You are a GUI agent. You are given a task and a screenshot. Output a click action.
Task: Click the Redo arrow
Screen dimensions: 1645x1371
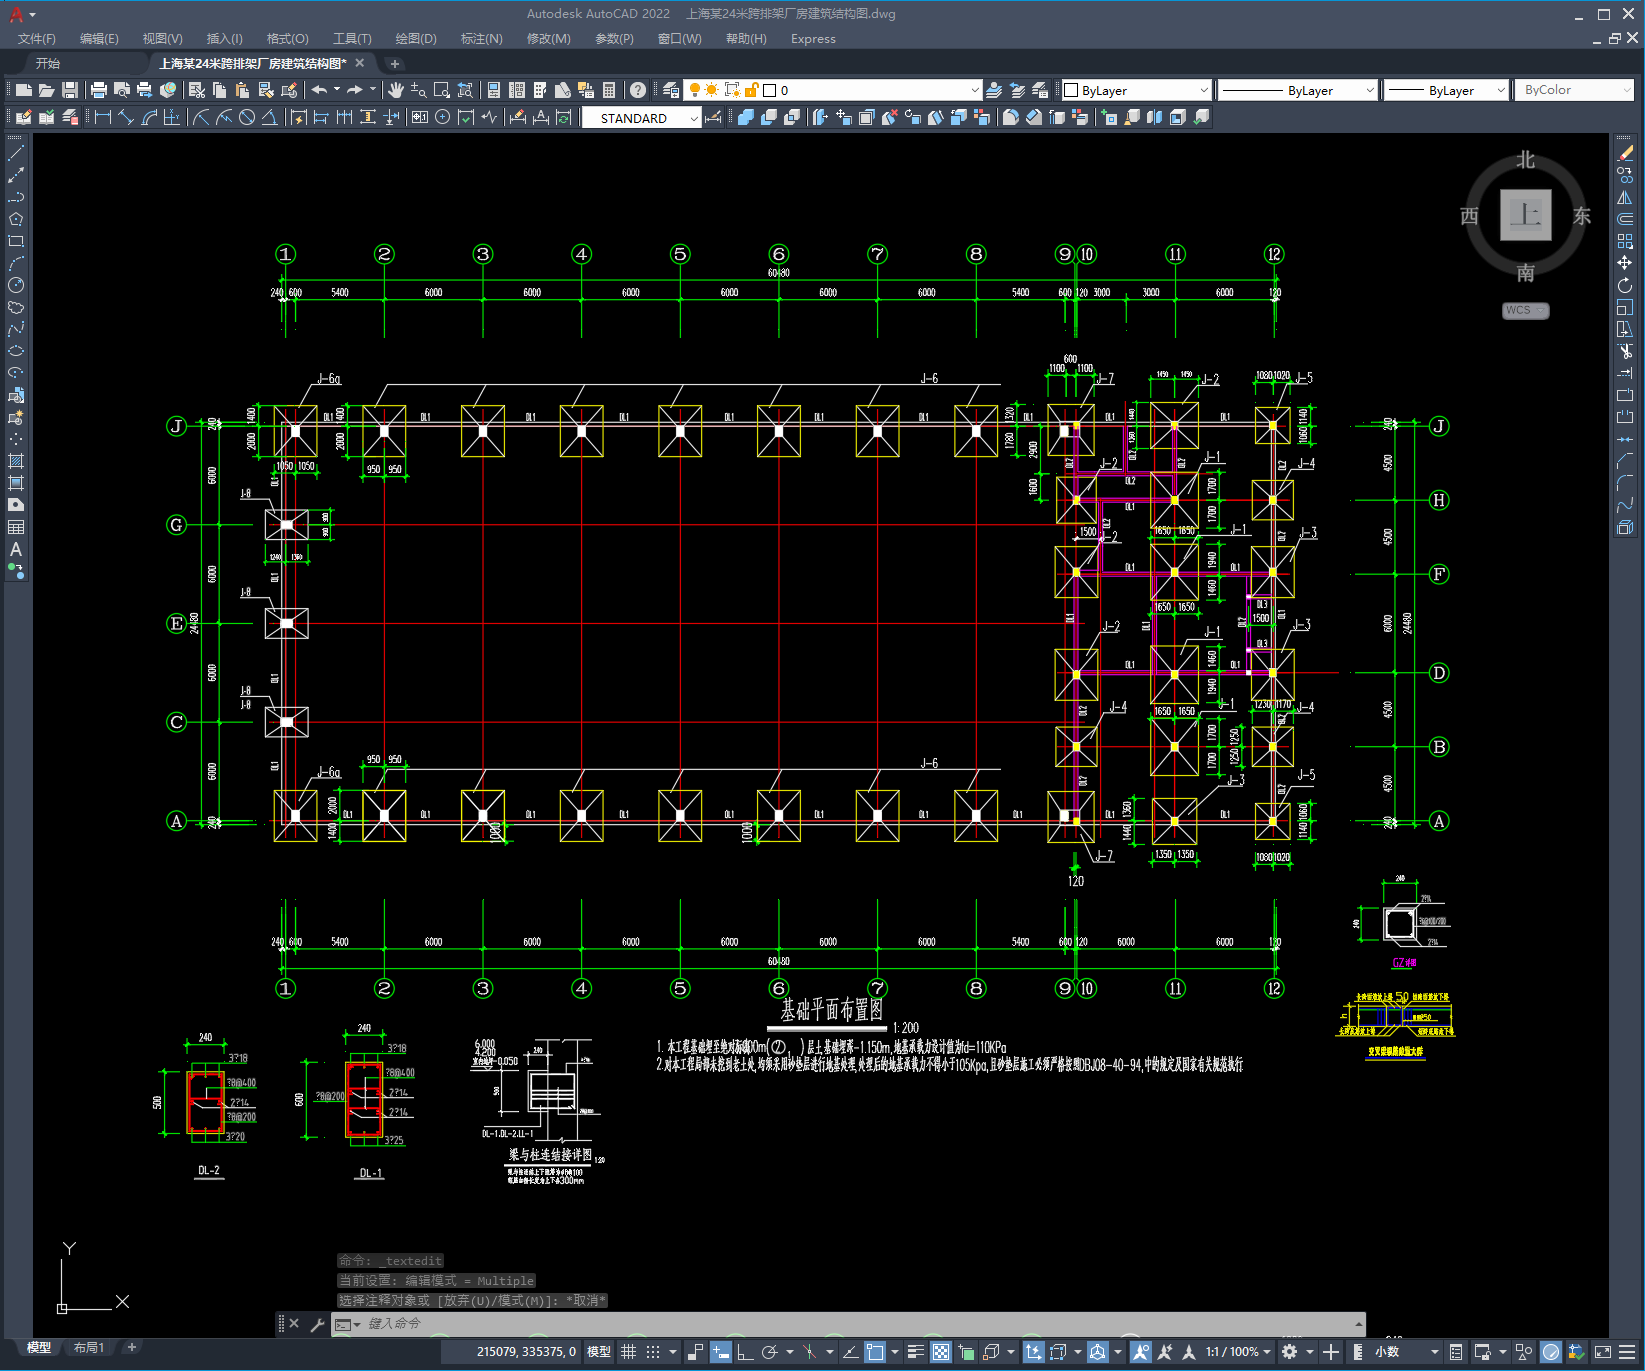click(x=355, y=90)
